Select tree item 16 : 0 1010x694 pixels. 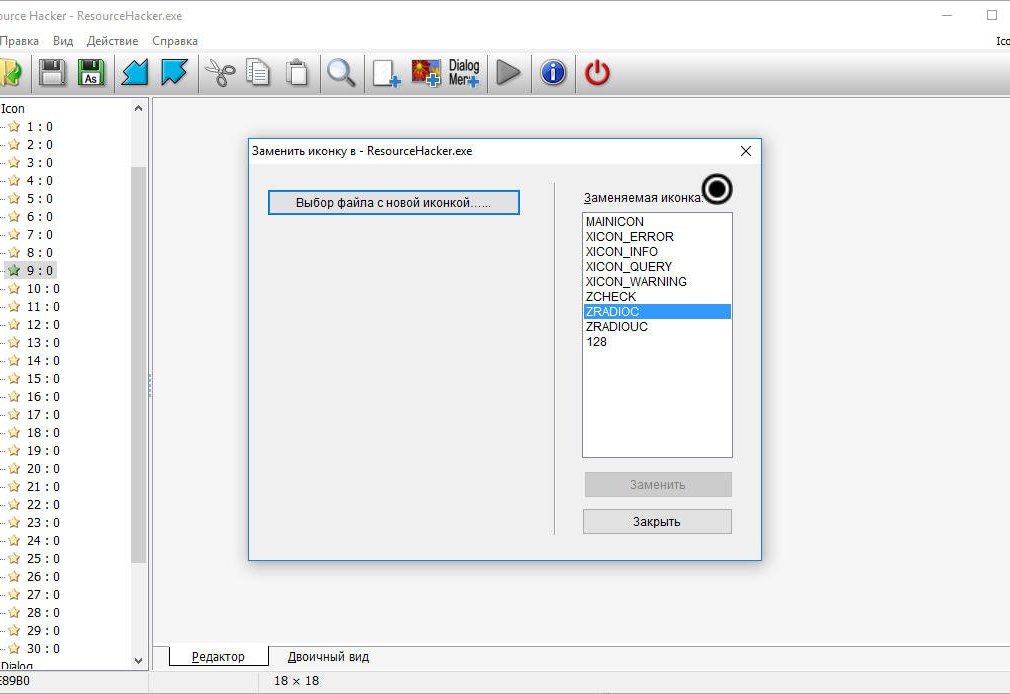point(43,397)
